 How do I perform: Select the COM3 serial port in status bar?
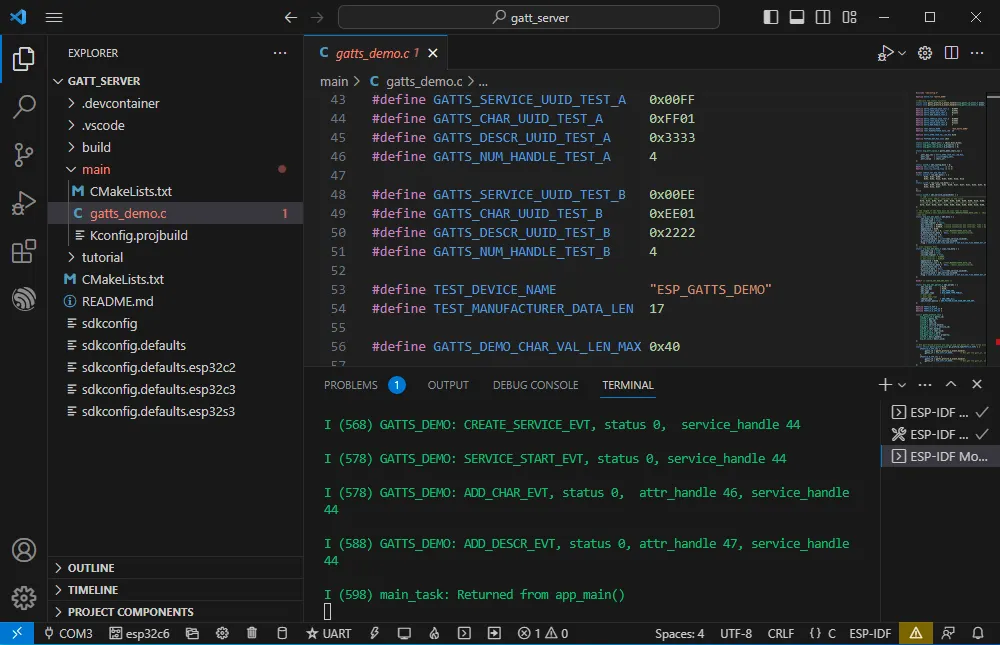pyautogui.click(x=66, y=633)
